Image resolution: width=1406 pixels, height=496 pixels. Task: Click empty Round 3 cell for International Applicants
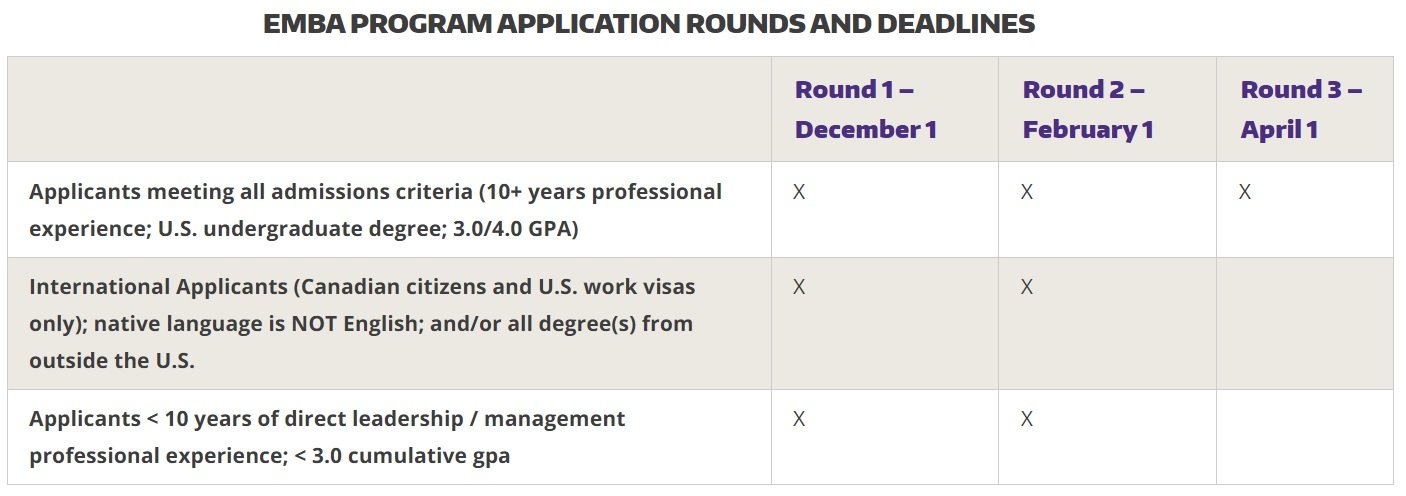coord(1304,323)
